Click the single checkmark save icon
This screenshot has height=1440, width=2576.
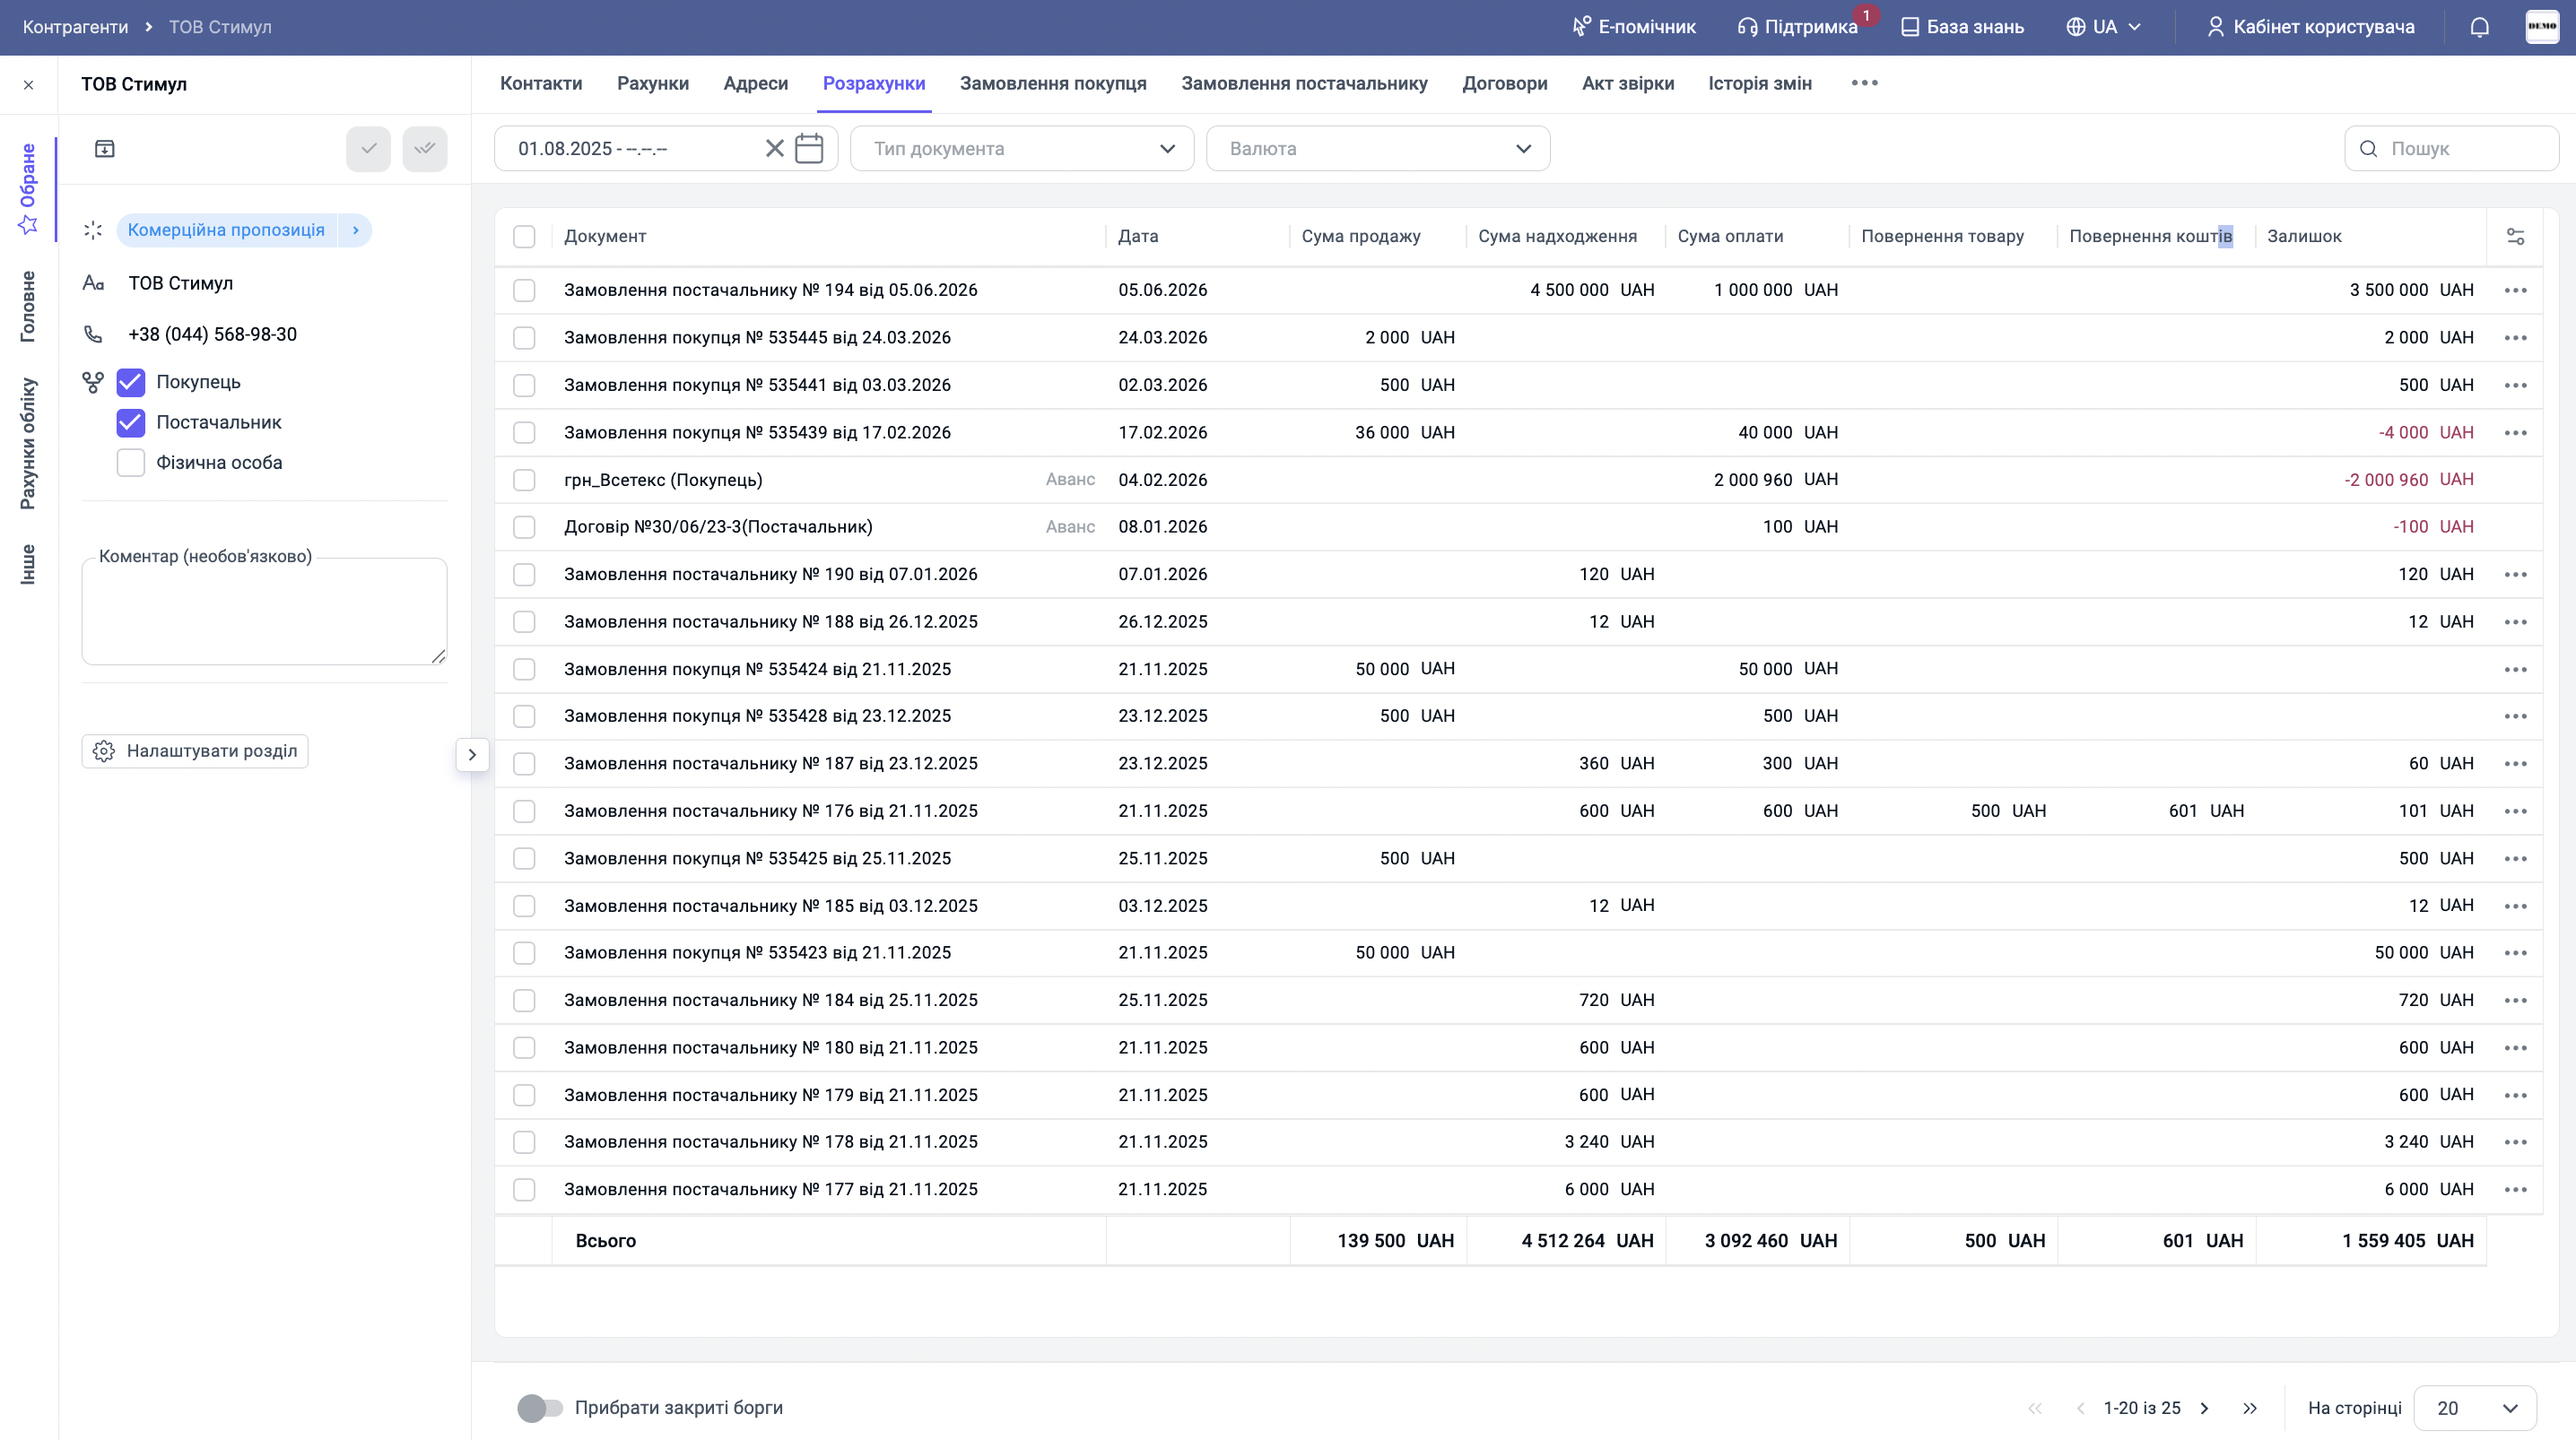(x=369, y=149)
